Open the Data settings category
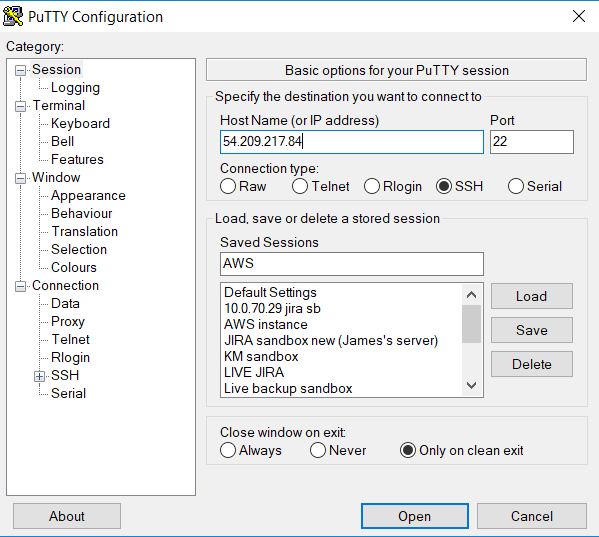The height and width of the screenshot is (537, 599). coord(65,303)
